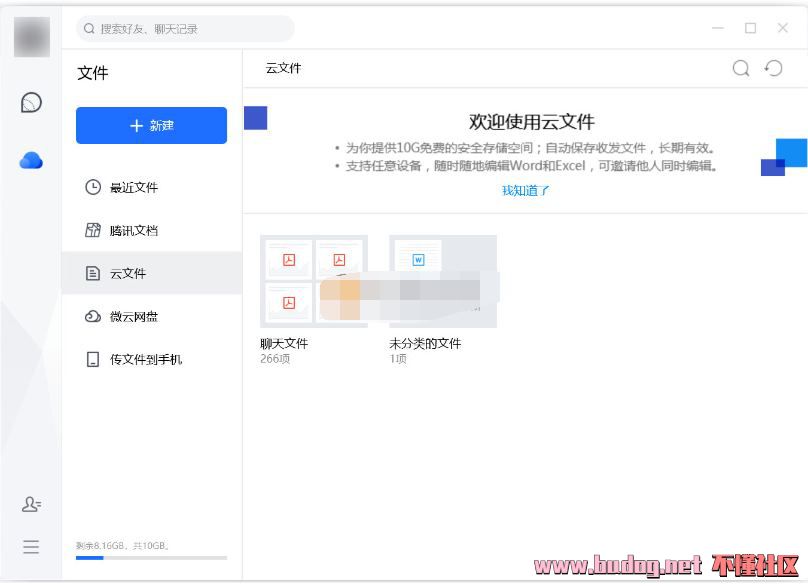Select the blue cloud files icon

(x=31, y=161)
